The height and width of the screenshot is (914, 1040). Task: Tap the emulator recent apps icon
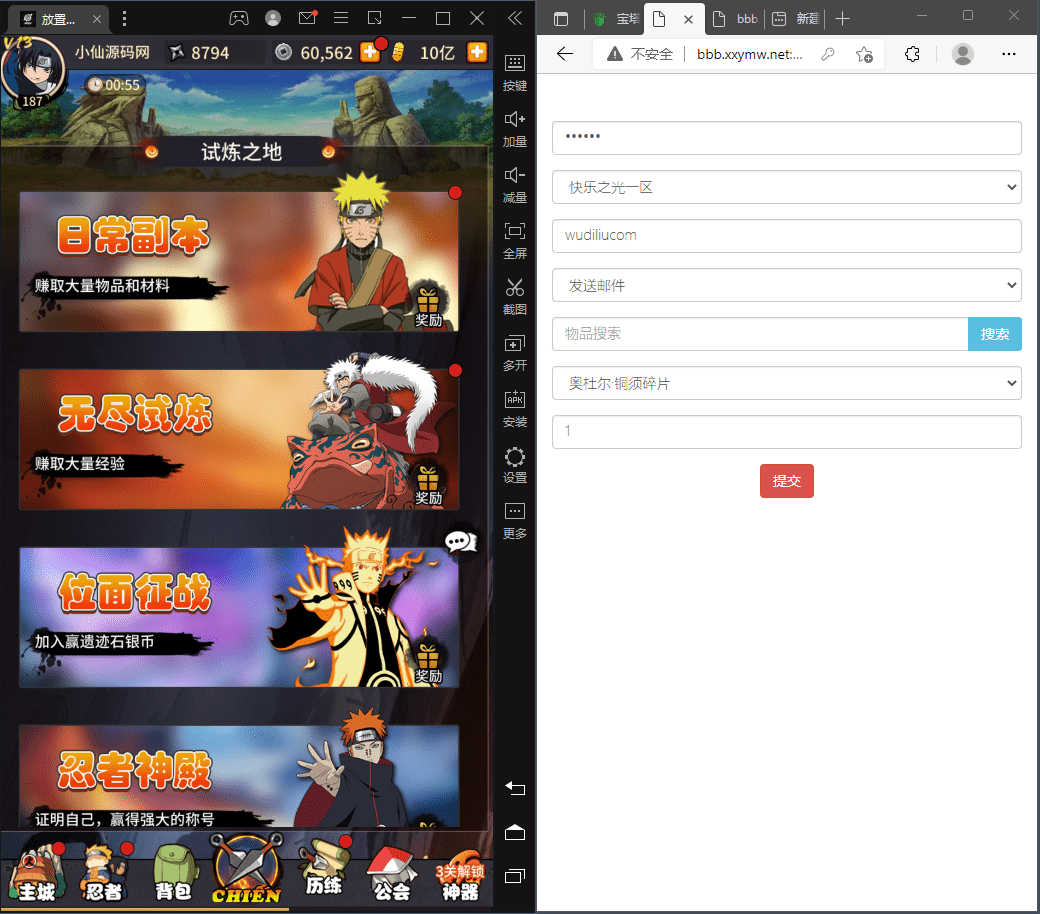pyautogui.click(x=515, y=876)
